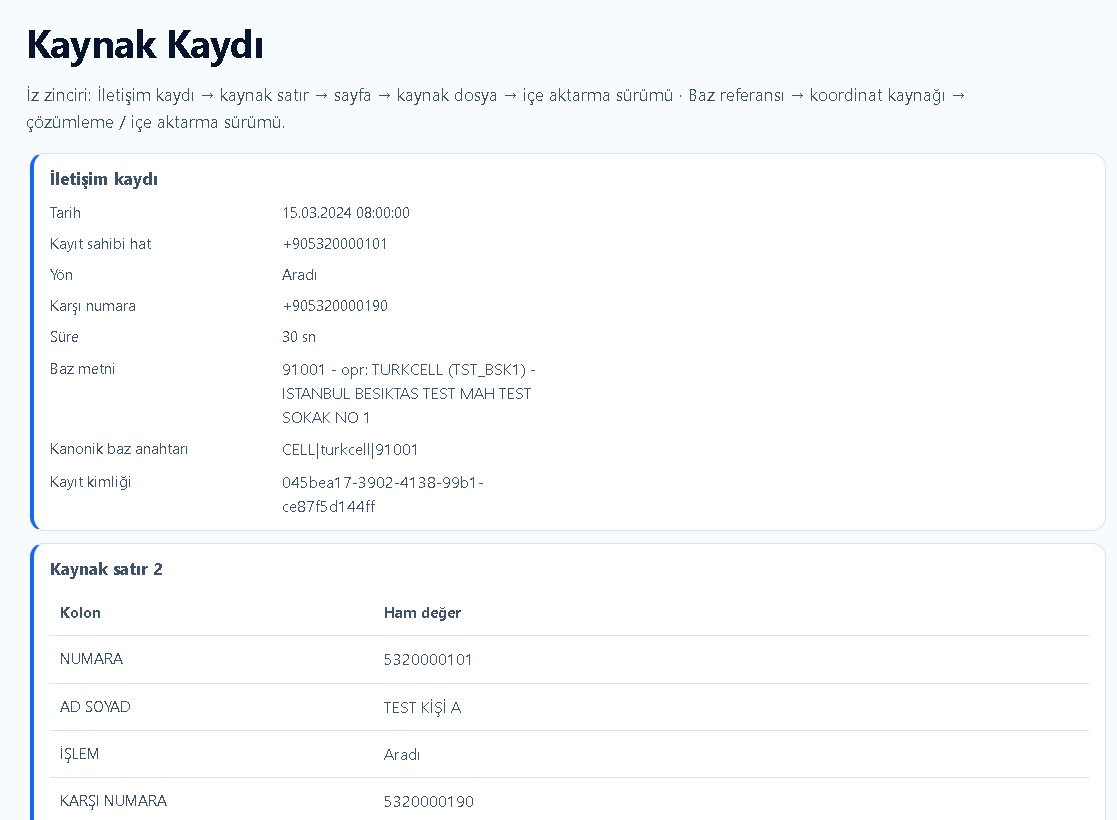Select the '91001 - opr: TURKCELL' base text
The height and width of the screenshot is (820, 1117).
409,393
